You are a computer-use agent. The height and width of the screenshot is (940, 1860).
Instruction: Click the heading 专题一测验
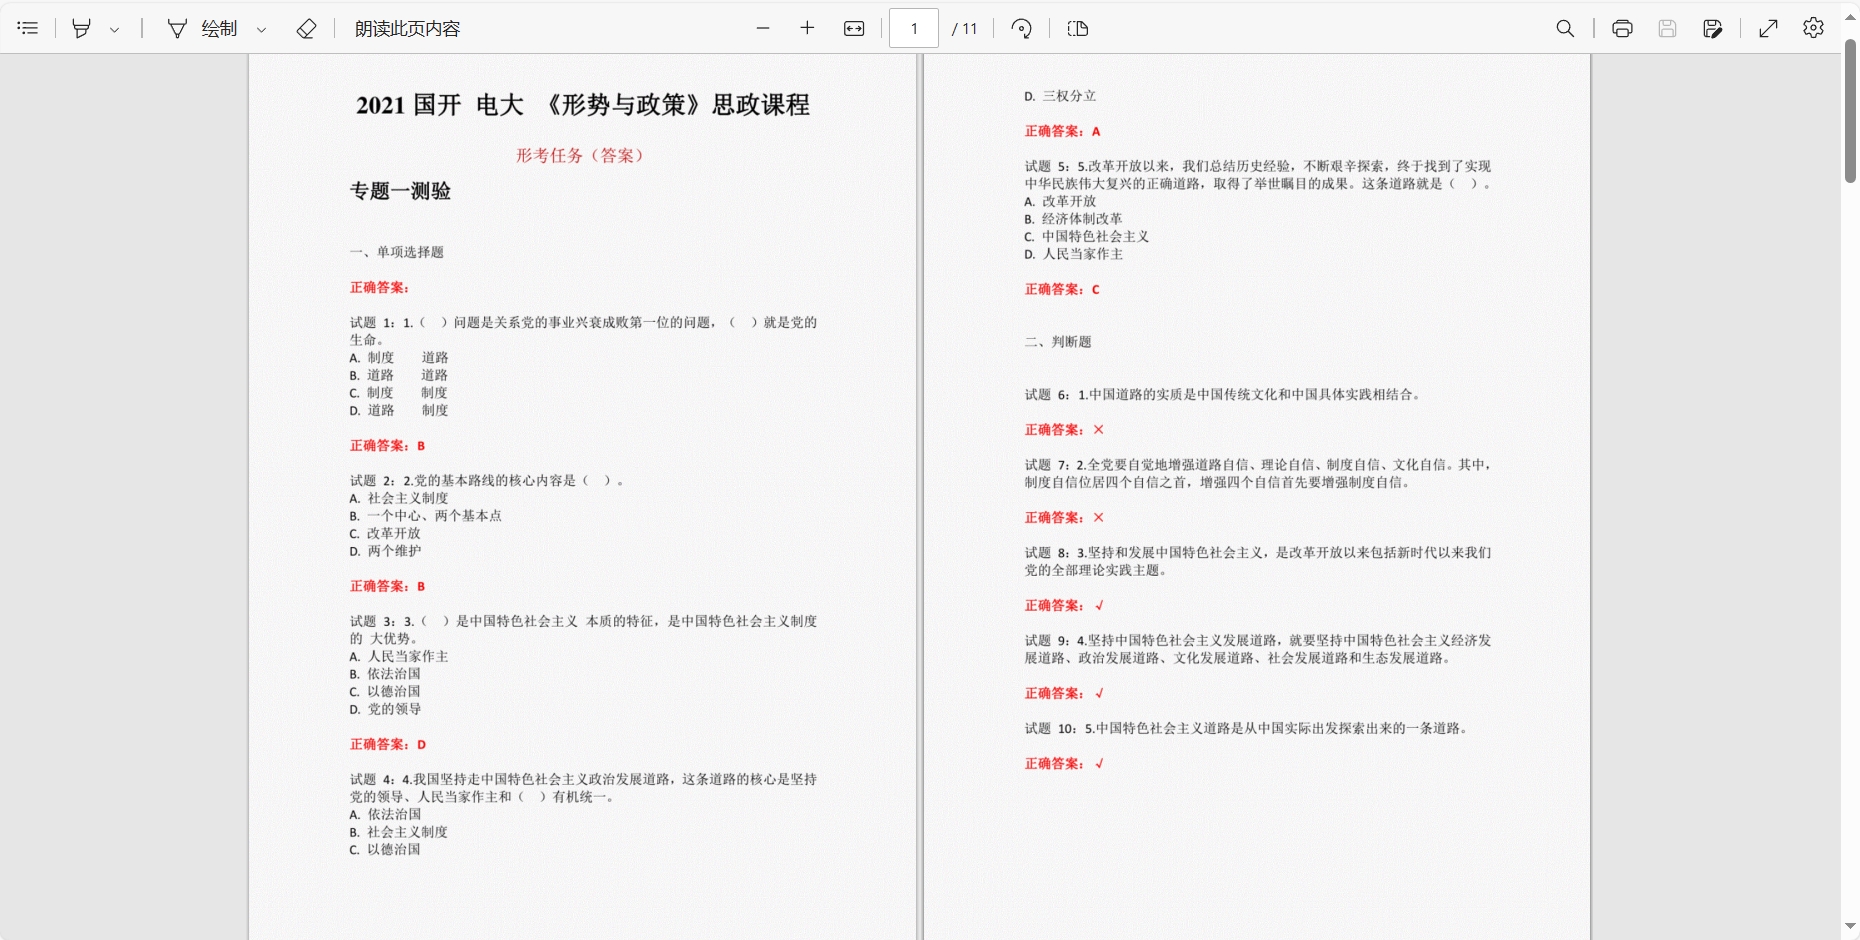(x=400, y=191)
